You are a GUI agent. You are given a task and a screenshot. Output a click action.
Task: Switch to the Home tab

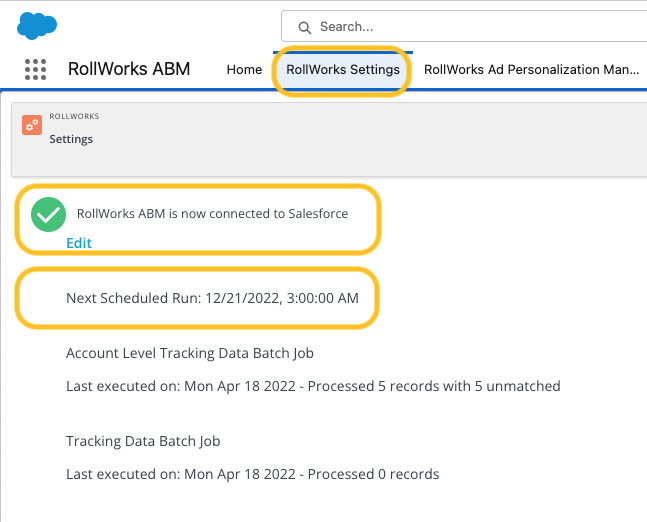(244, 70)
